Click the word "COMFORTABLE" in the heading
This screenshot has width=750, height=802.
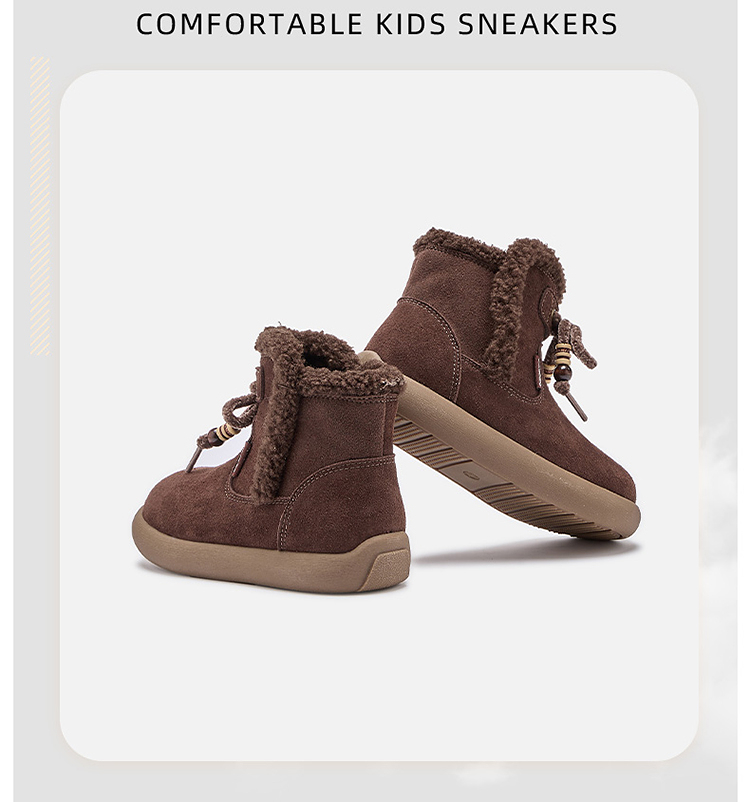click(249, 24)
